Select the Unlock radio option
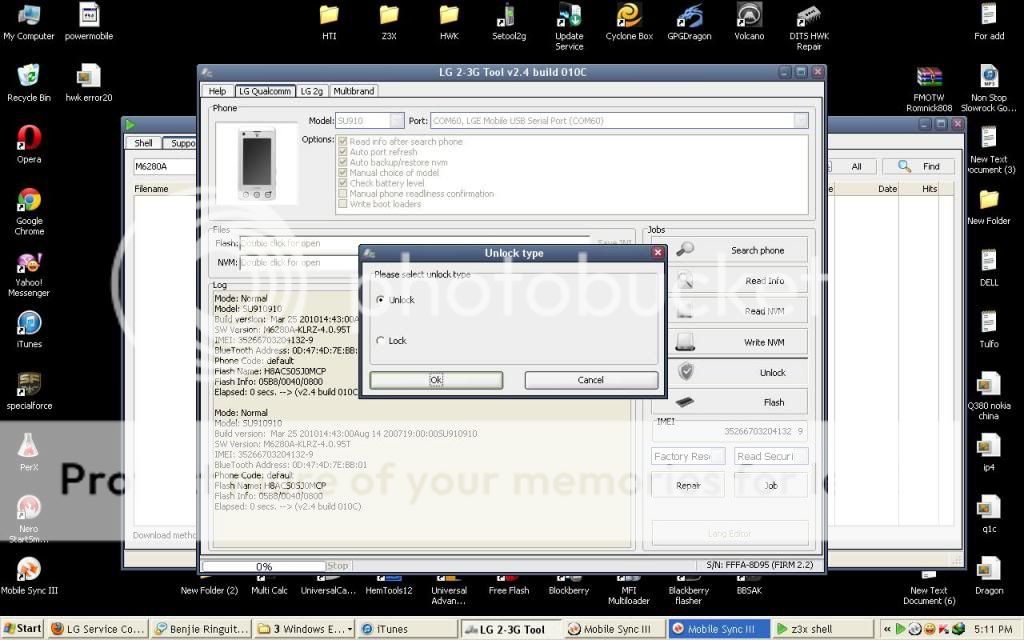1024x640 pixels. 380,300
